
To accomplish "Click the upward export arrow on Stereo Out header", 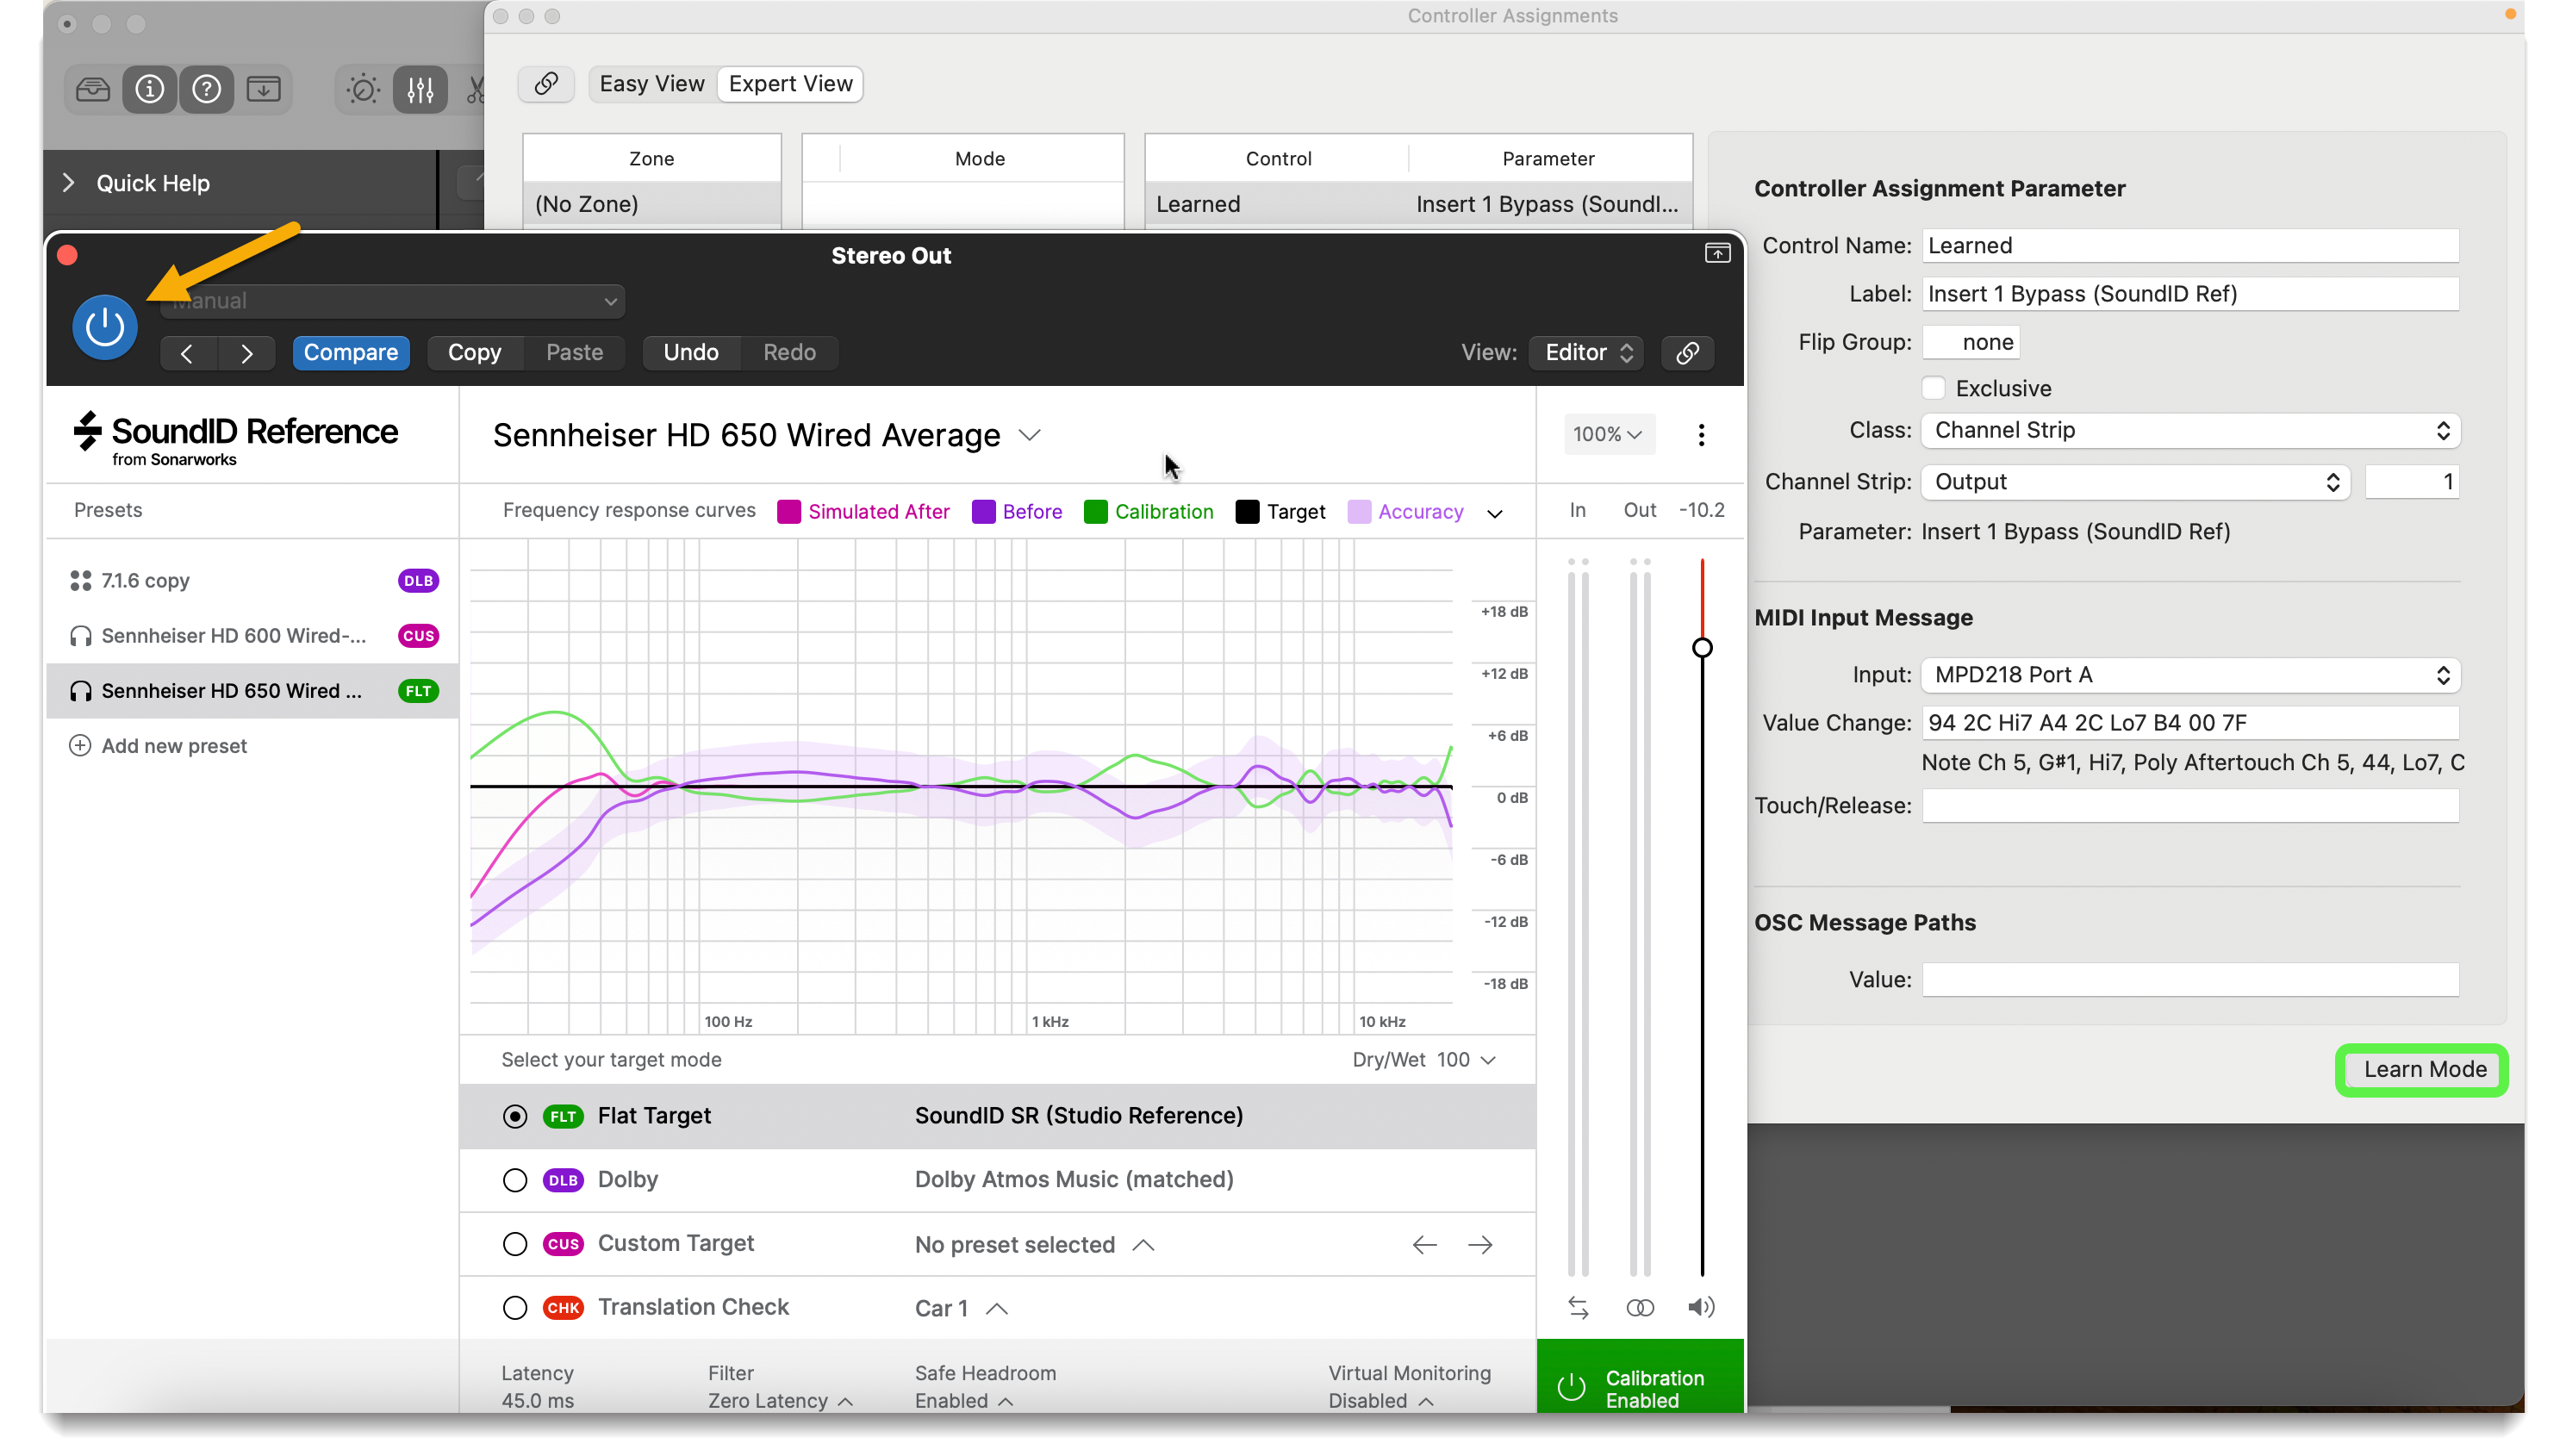I will coord(1716,253).
